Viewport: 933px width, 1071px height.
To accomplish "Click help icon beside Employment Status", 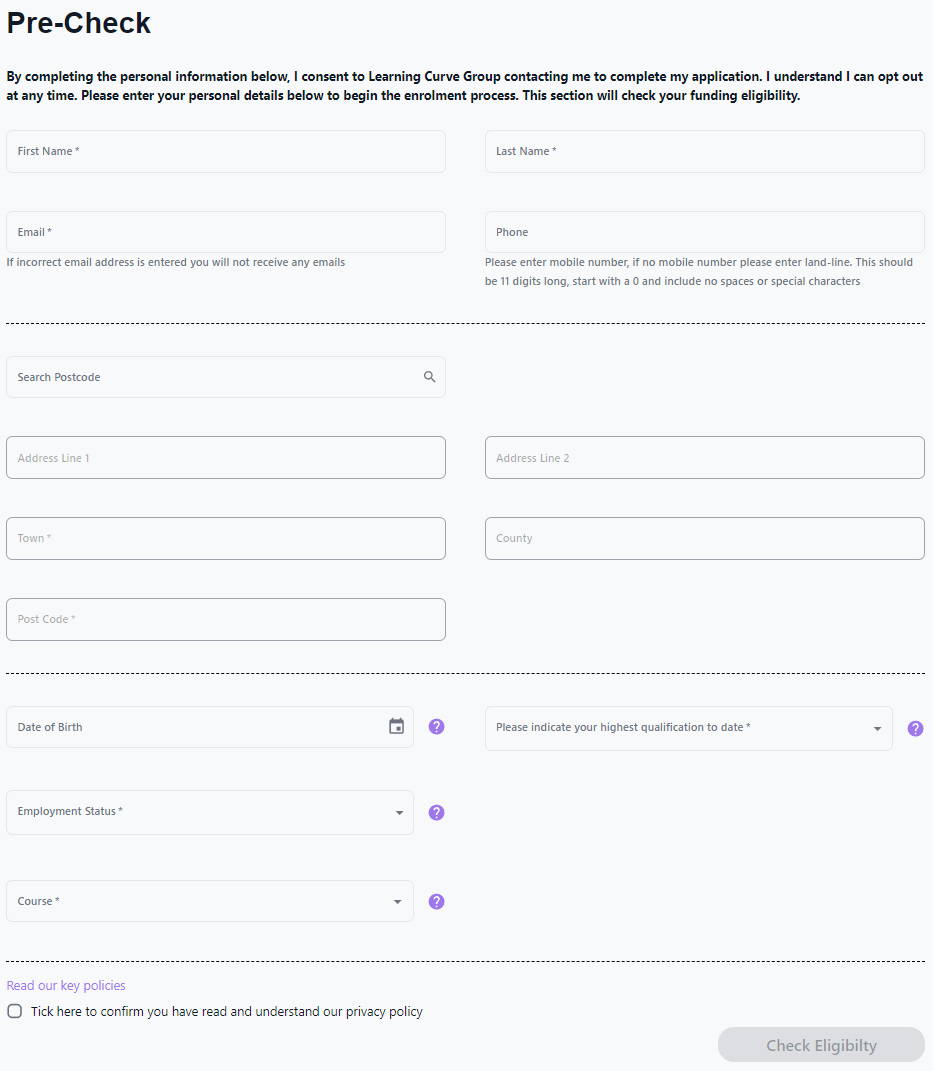I will point(436,812).
